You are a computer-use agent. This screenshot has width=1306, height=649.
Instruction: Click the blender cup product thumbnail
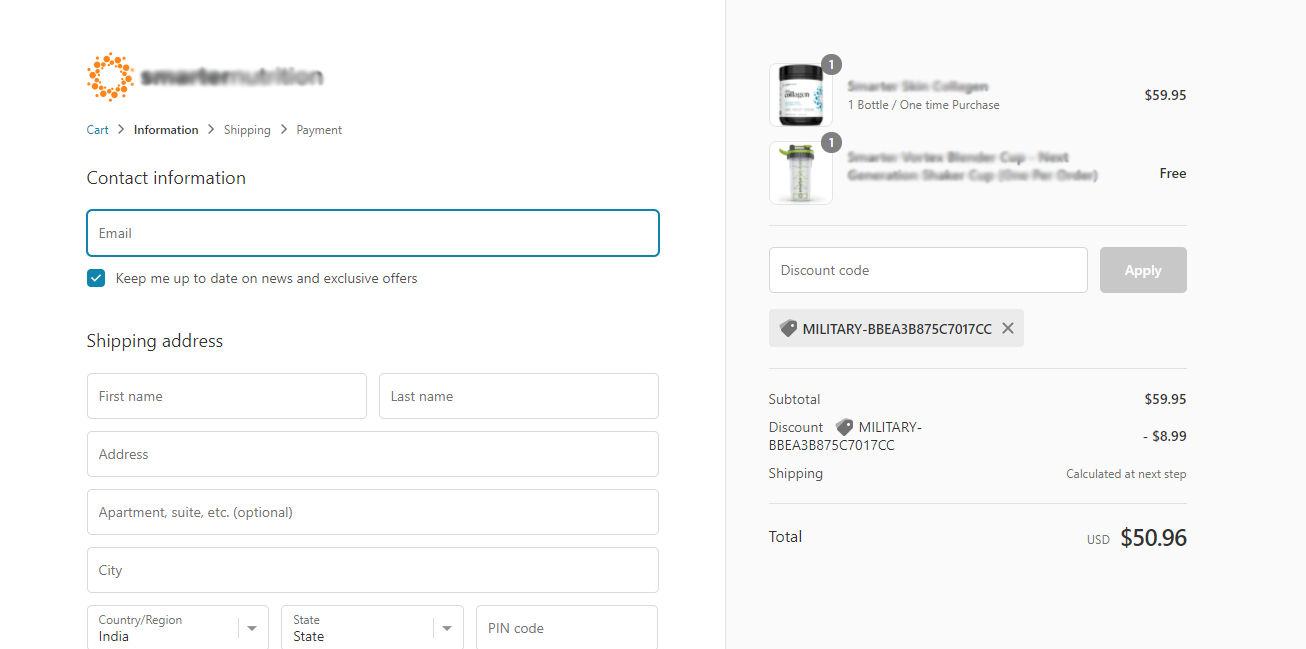800,173
